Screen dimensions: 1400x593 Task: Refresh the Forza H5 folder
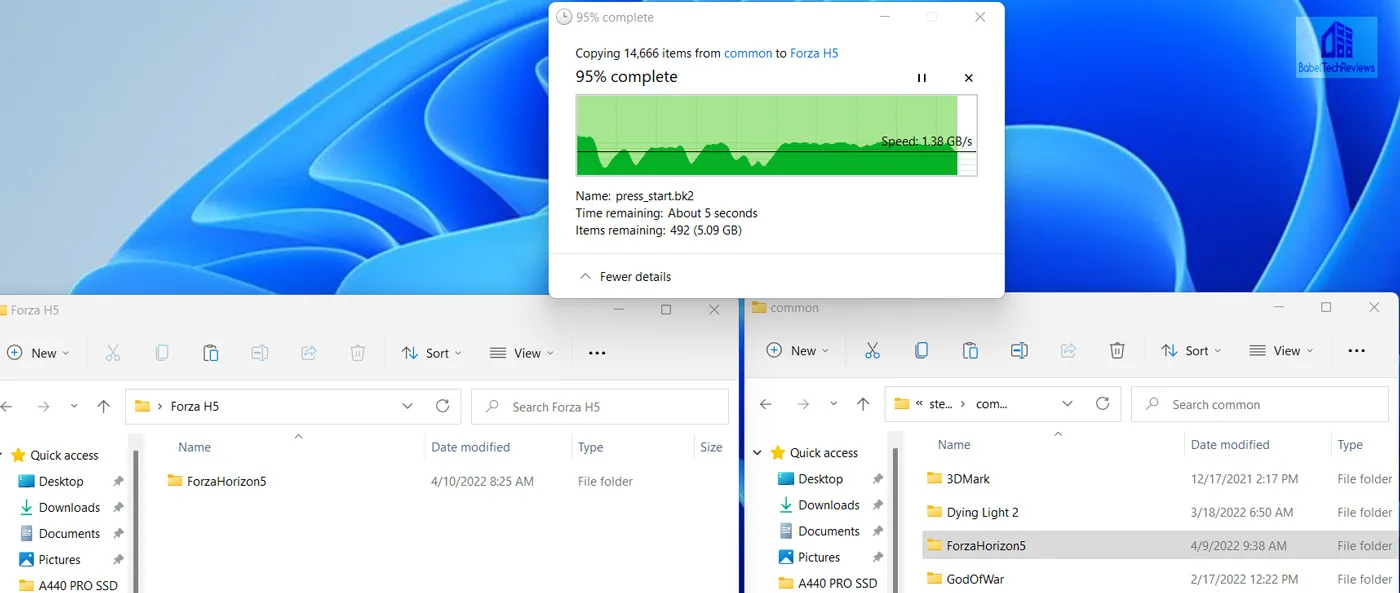442,407
